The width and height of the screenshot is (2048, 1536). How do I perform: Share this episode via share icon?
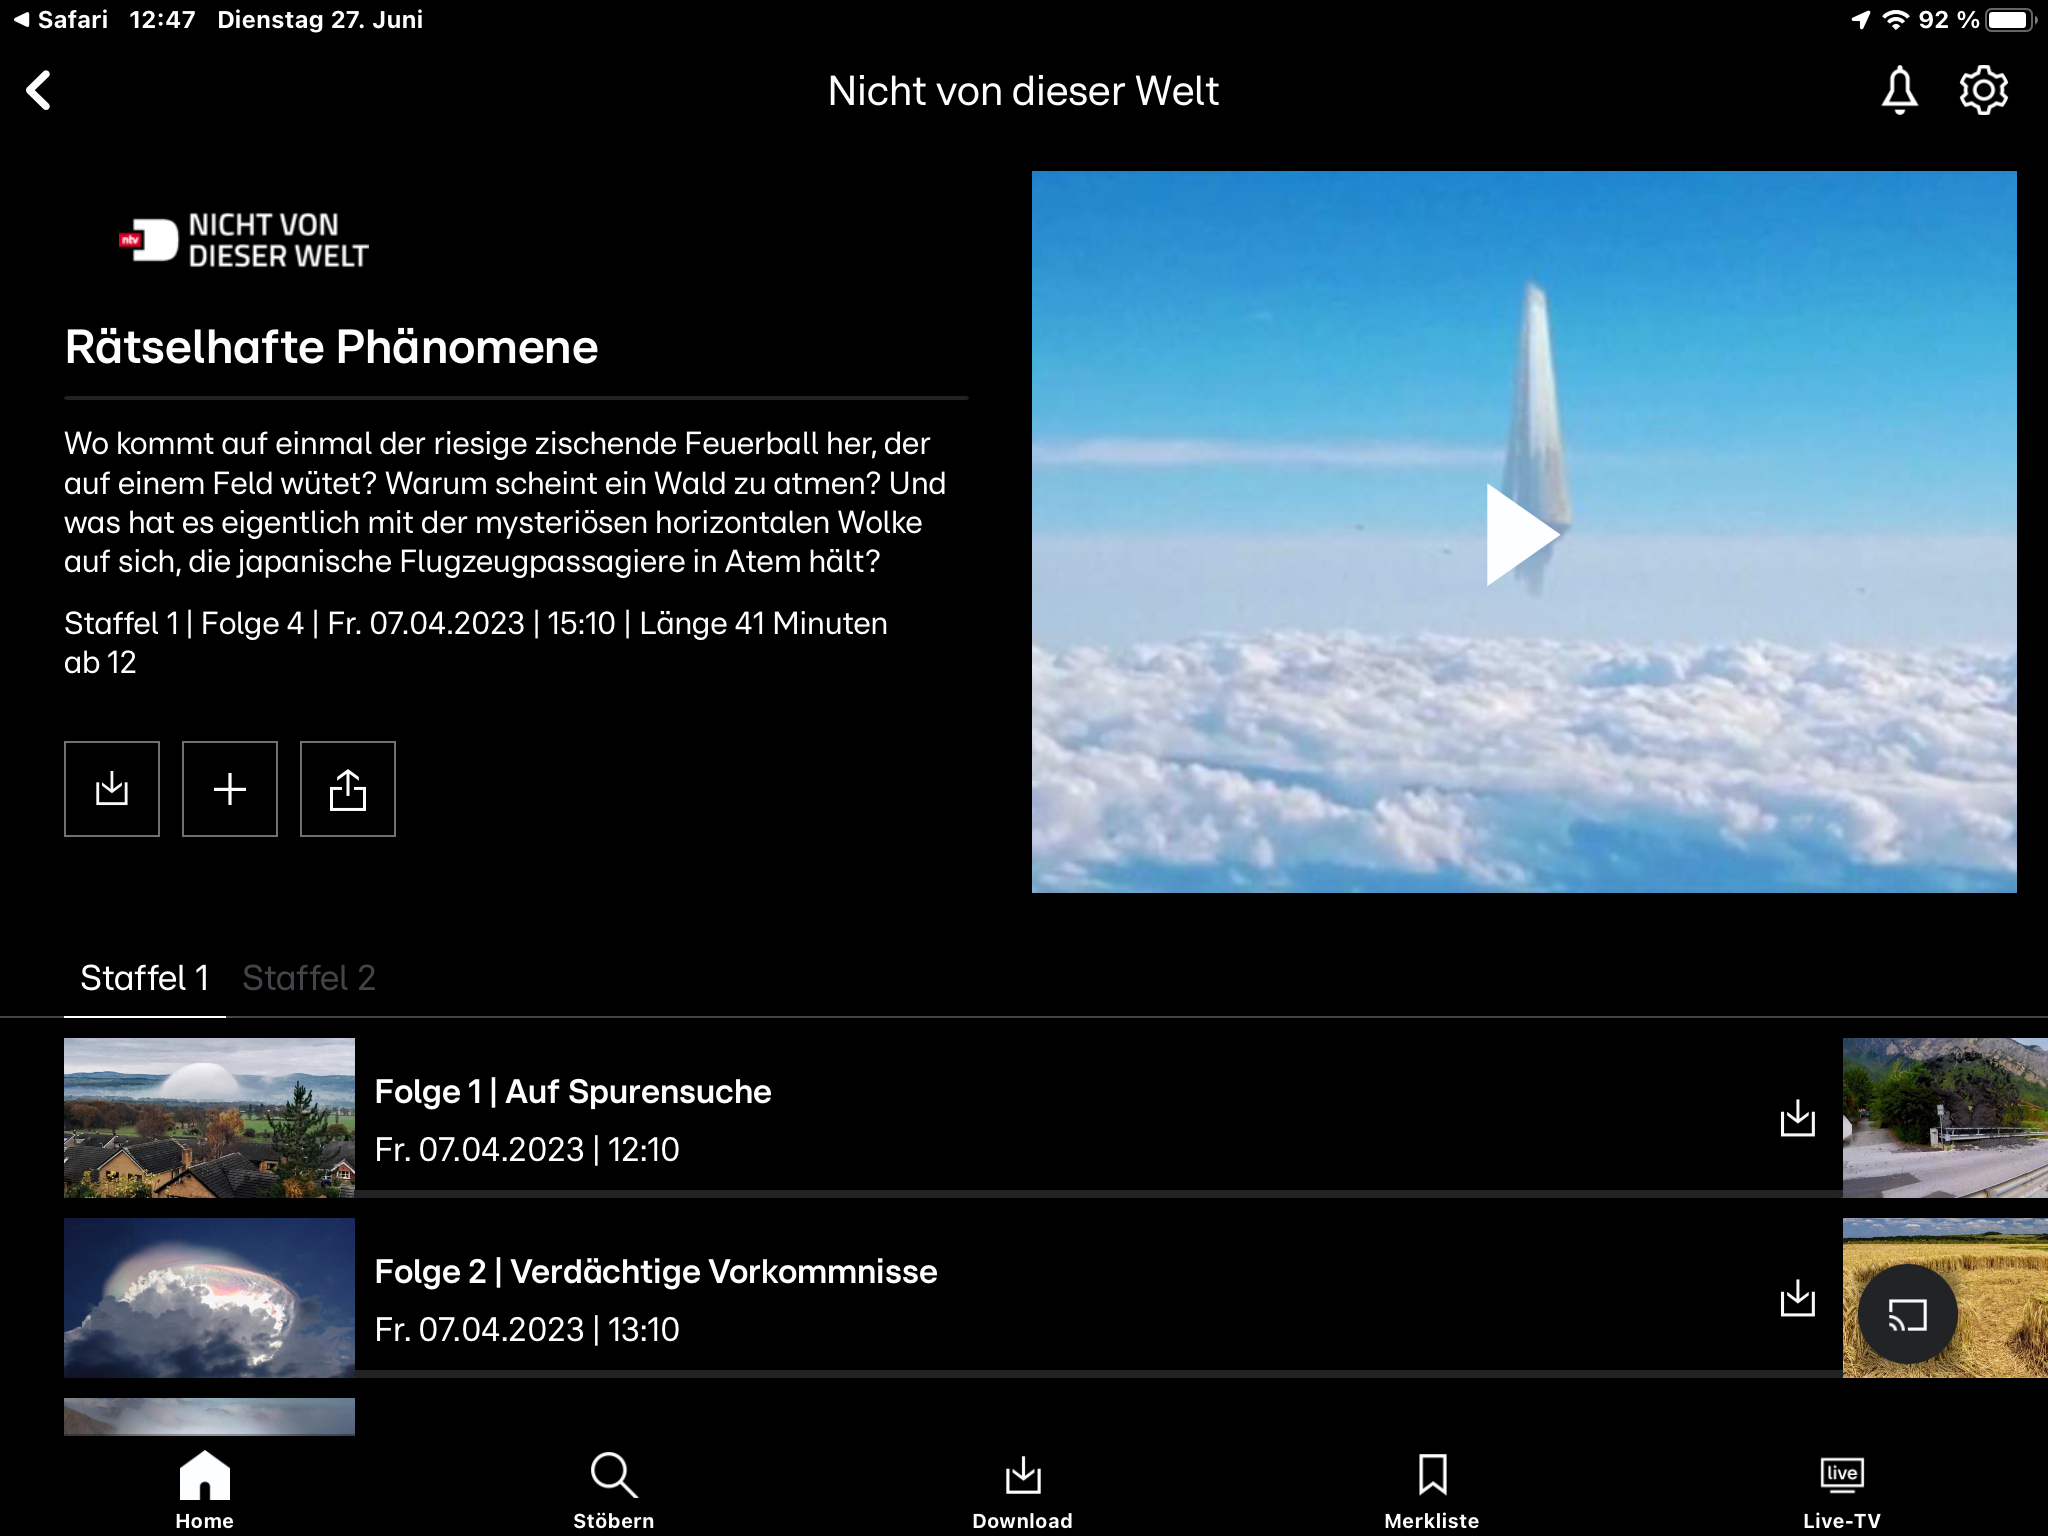pyautogui.click(x=348, y=789)
